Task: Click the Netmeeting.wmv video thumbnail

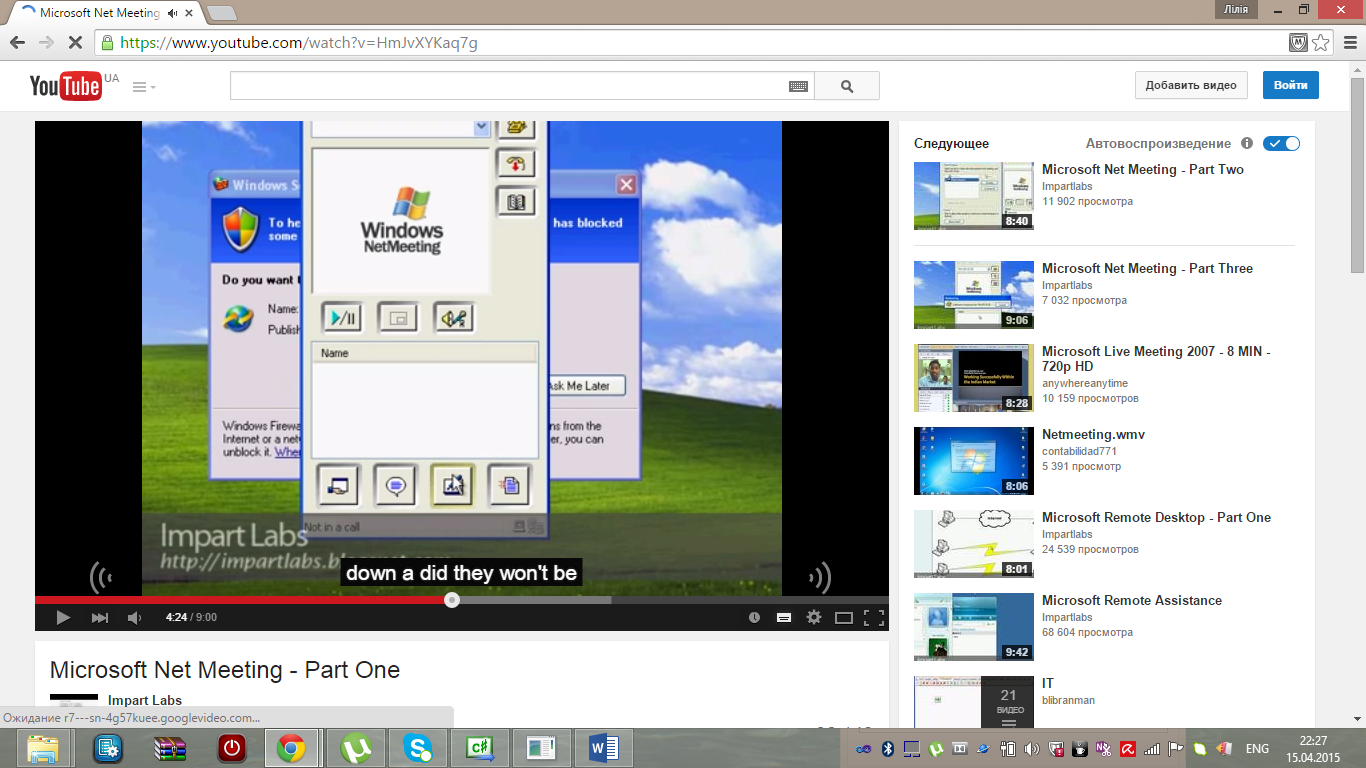Action: coord(973,461)
